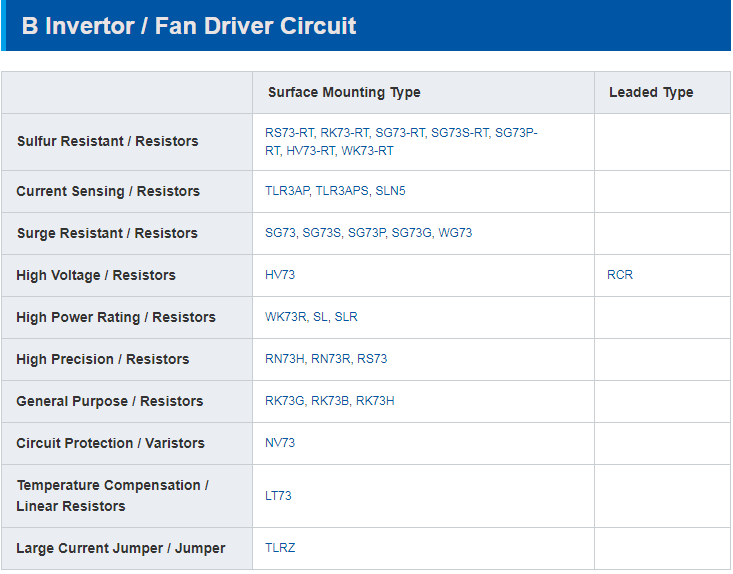Image resolution: width=733 pixels, height=574 pixels.
Task: Select the SLR high power resistor
Action: click(346, 317)
